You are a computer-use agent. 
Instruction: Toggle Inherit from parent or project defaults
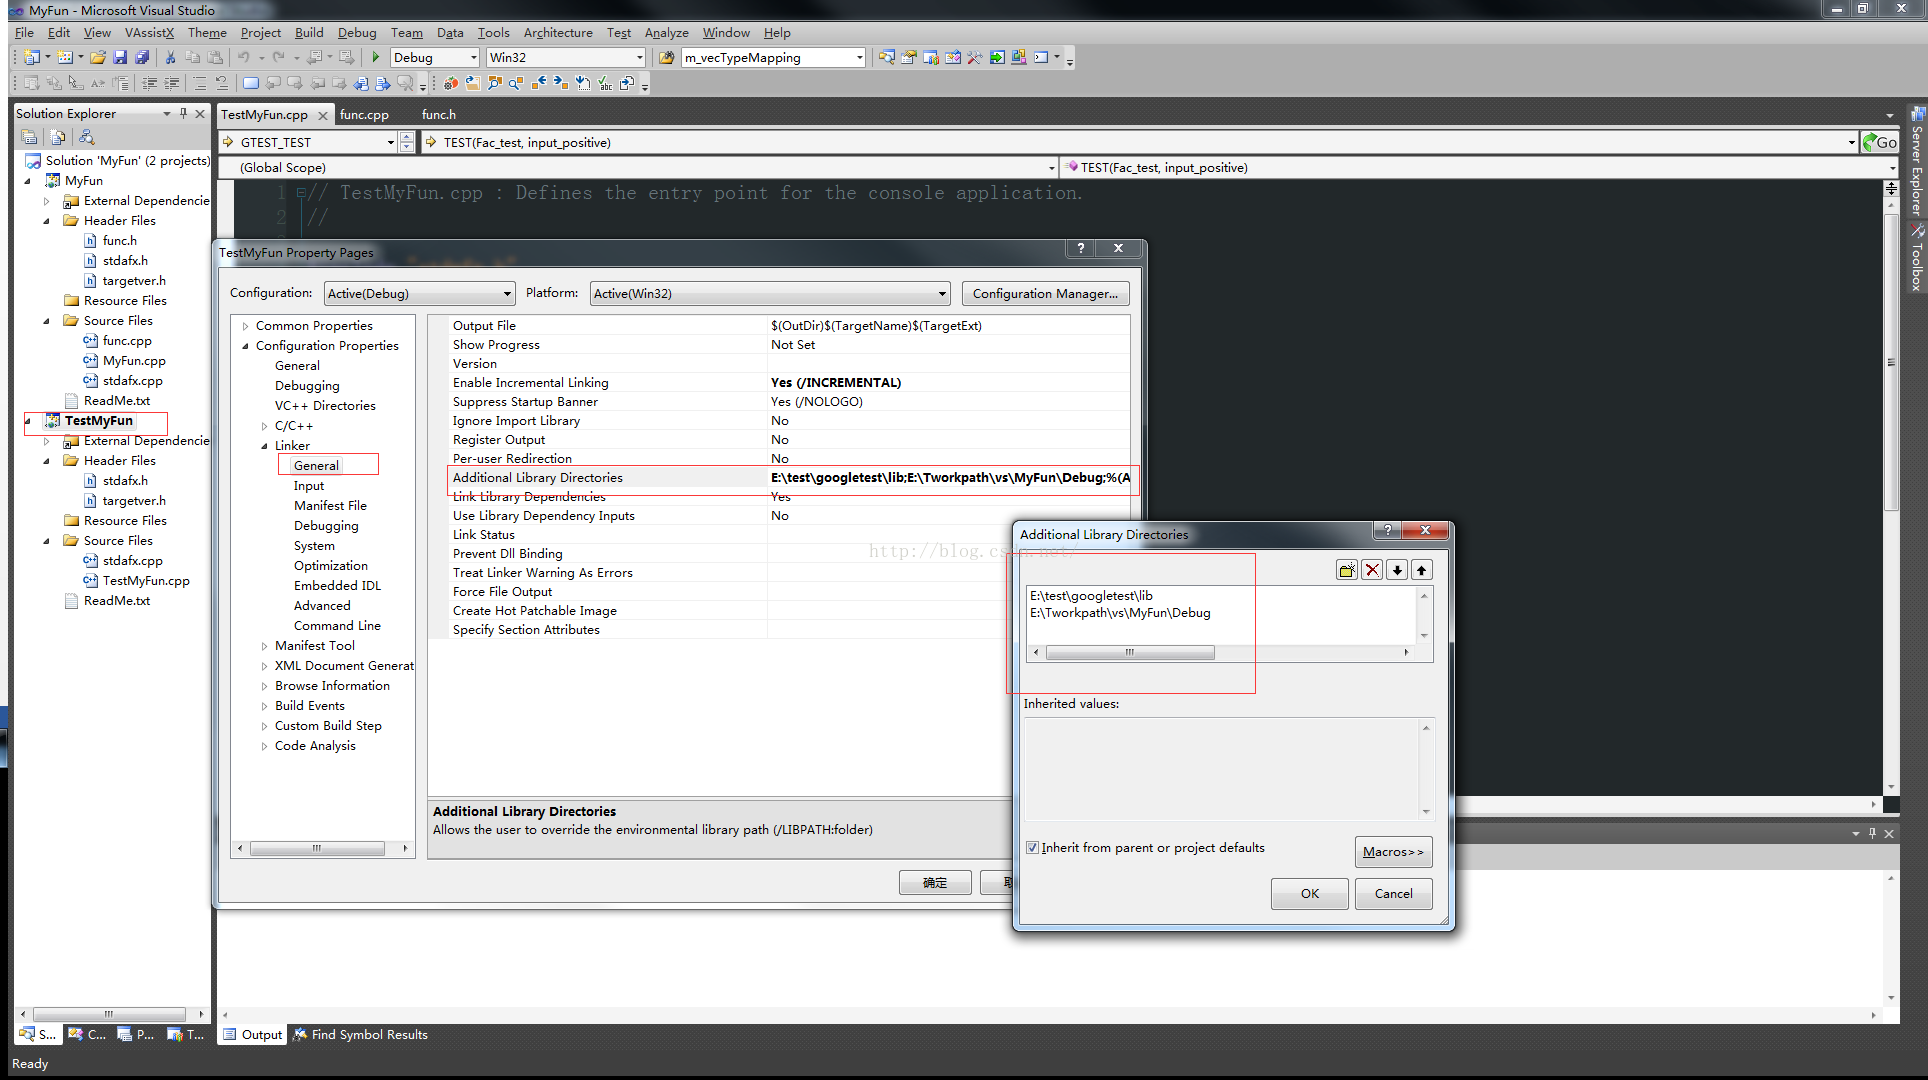1032,848
